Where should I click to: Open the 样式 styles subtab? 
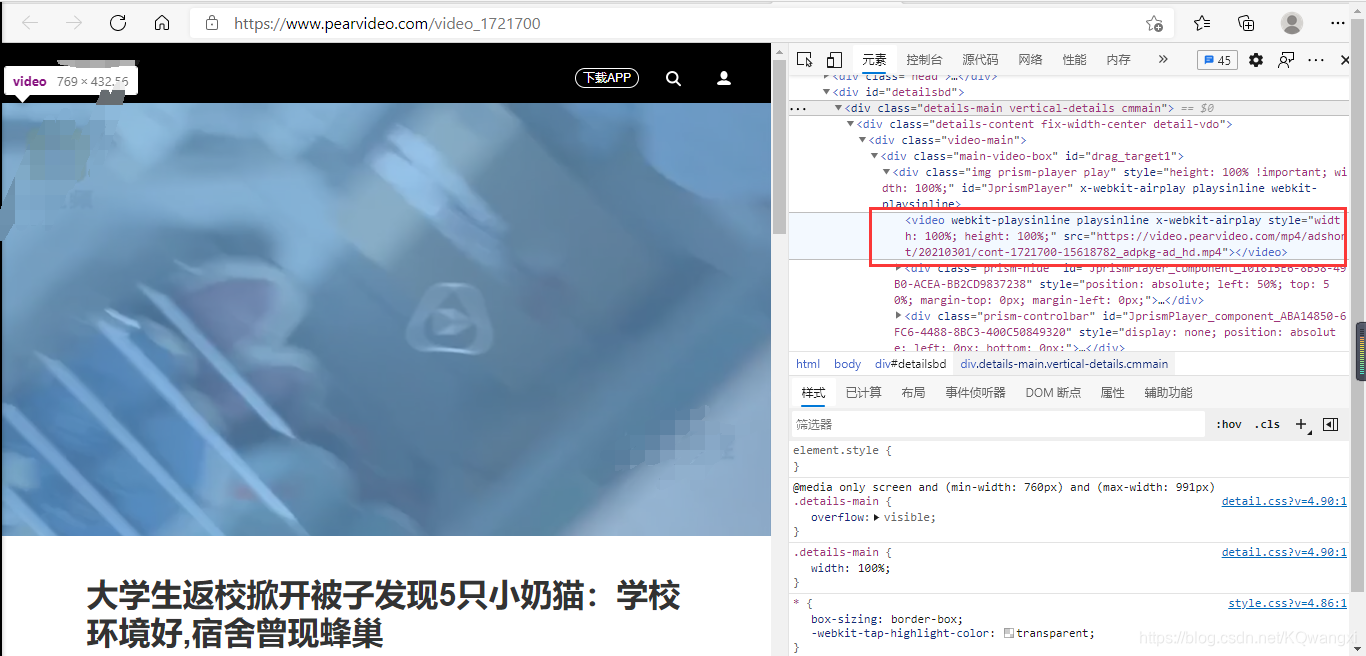point(813,393)
